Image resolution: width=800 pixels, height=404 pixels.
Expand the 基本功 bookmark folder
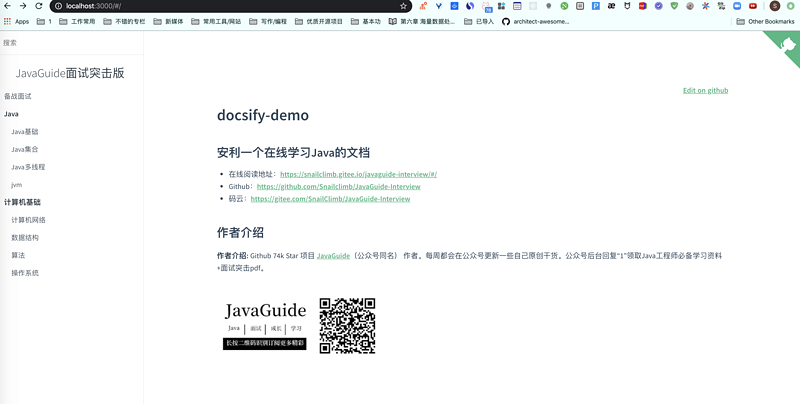click(366, 21)
